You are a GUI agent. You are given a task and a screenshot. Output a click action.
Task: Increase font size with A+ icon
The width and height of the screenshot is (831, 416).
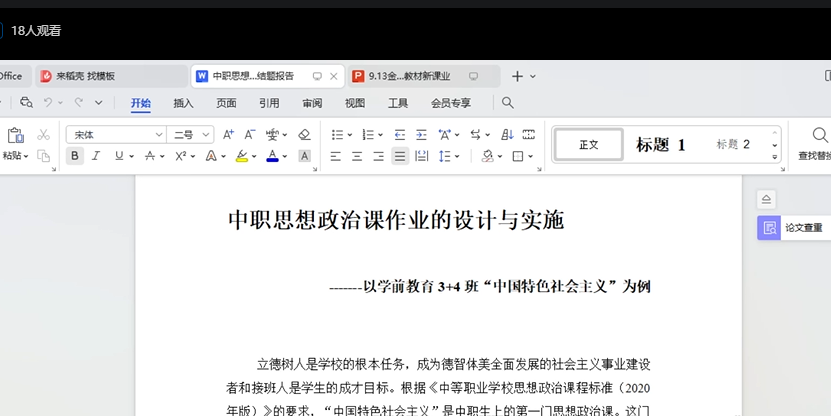(228, 134)
